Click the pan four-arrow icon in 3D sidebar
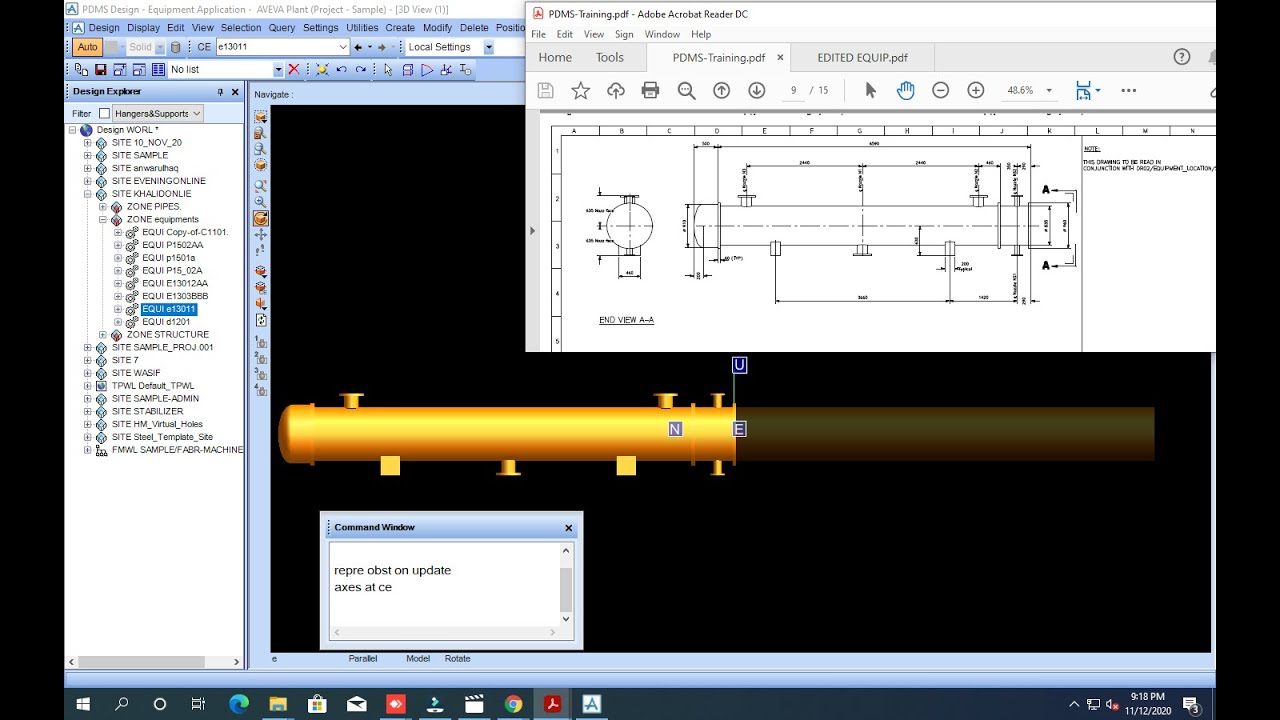Image resolution: width=1280 pixels, height=720 pixels. [x=261, y=235]
